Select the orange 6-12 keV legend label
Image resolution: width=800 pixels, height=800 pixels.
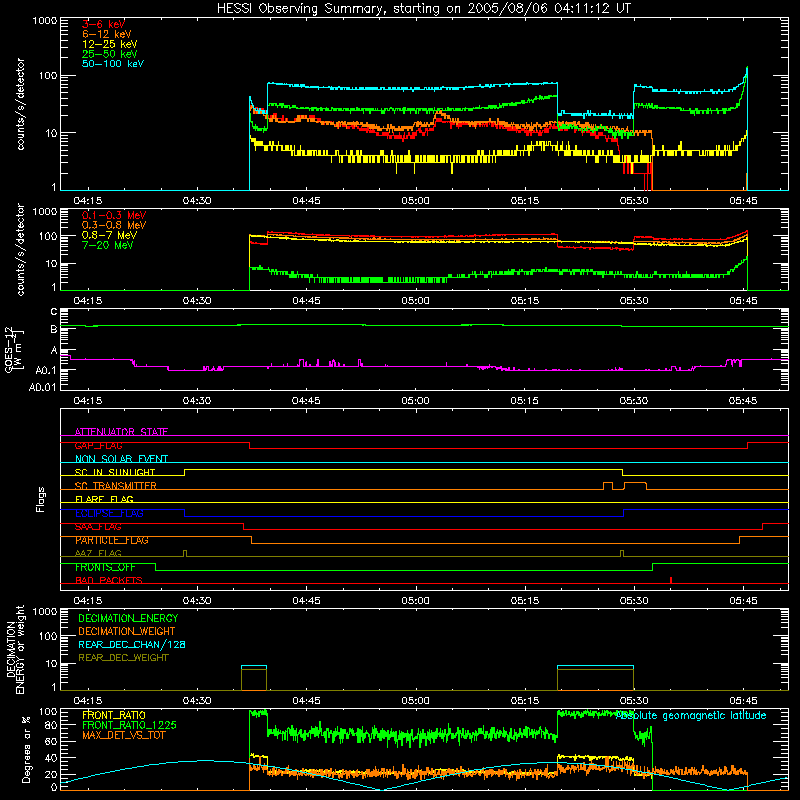pyautogui.click(x=107, y=34)
